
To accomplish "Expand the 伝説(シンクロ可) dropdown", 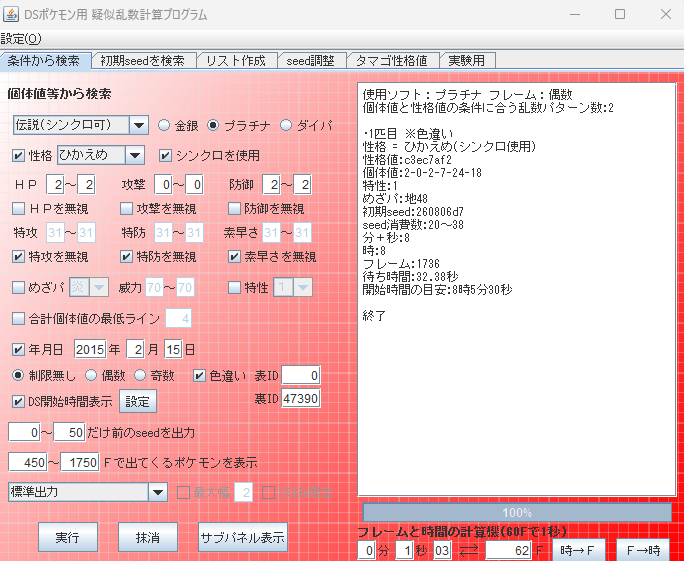I will [139, 126].
